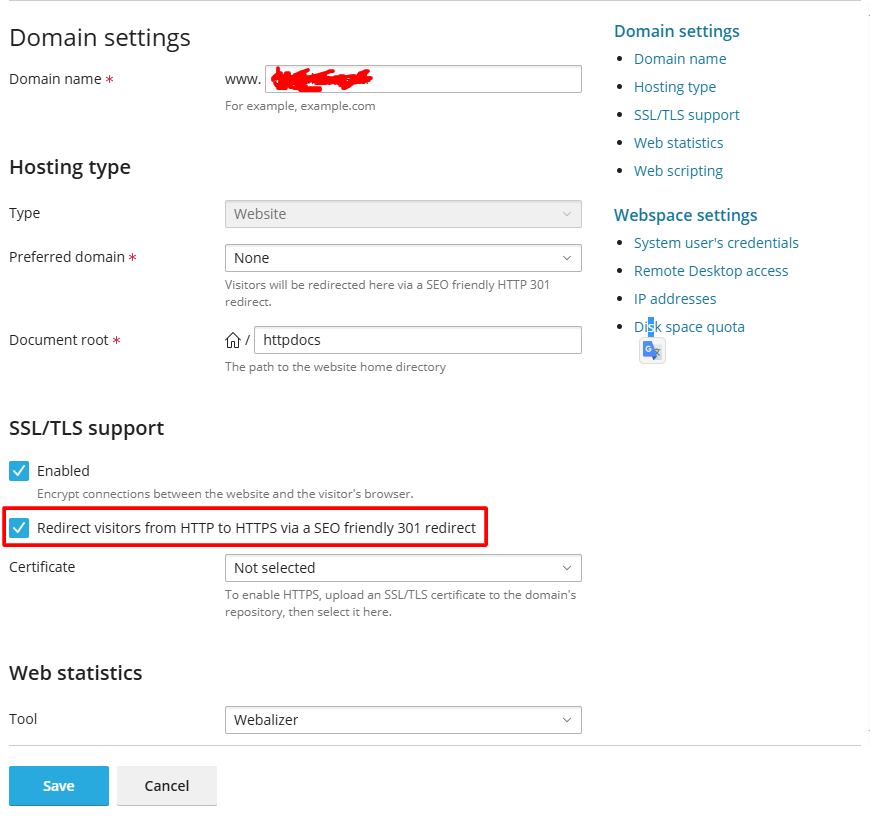
Task: Open the Preferred domain dropdown
Action: [x=403, y=258]
